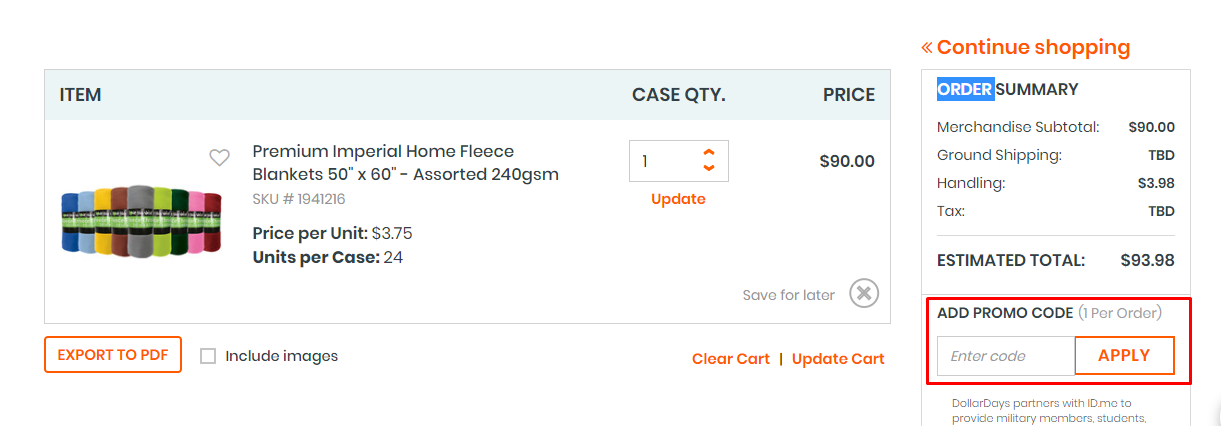Image resolution: width=1221 pixels, height=426 pixels.
Task: Click the SKU # 1941216 text
Action: point(298,199)
